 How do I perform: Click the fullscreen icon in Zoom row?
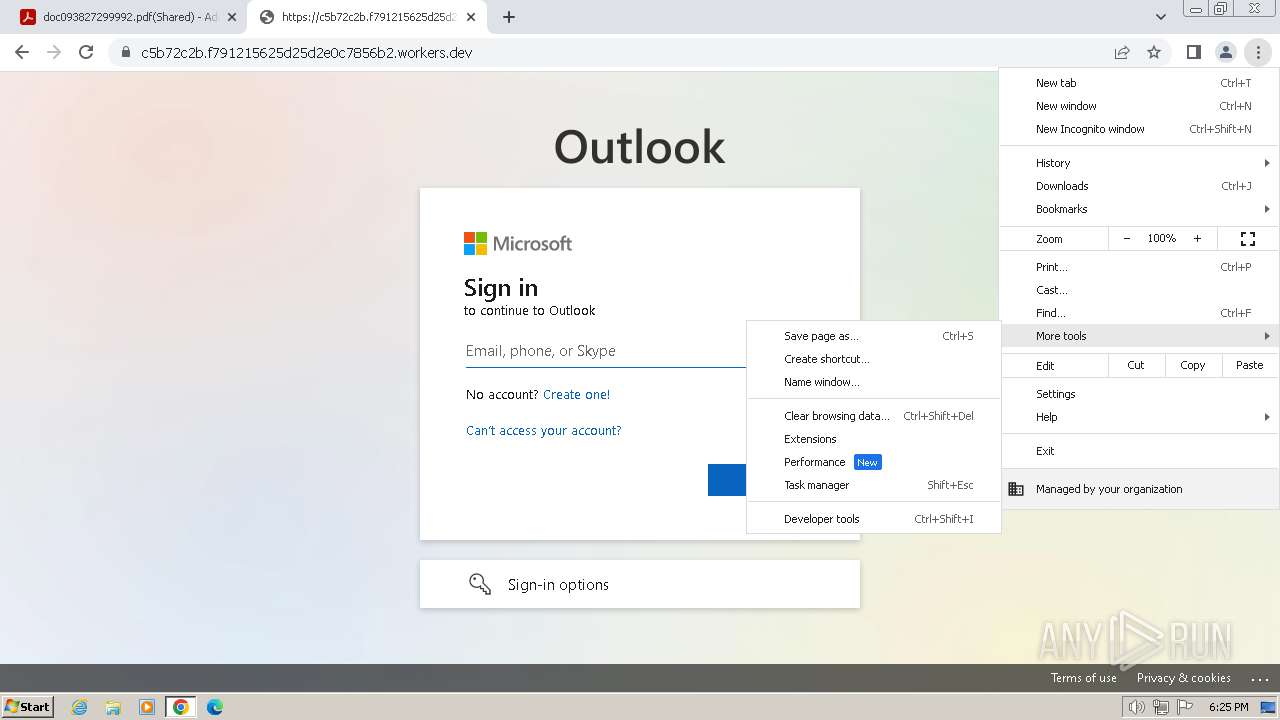coord(1248,239)
